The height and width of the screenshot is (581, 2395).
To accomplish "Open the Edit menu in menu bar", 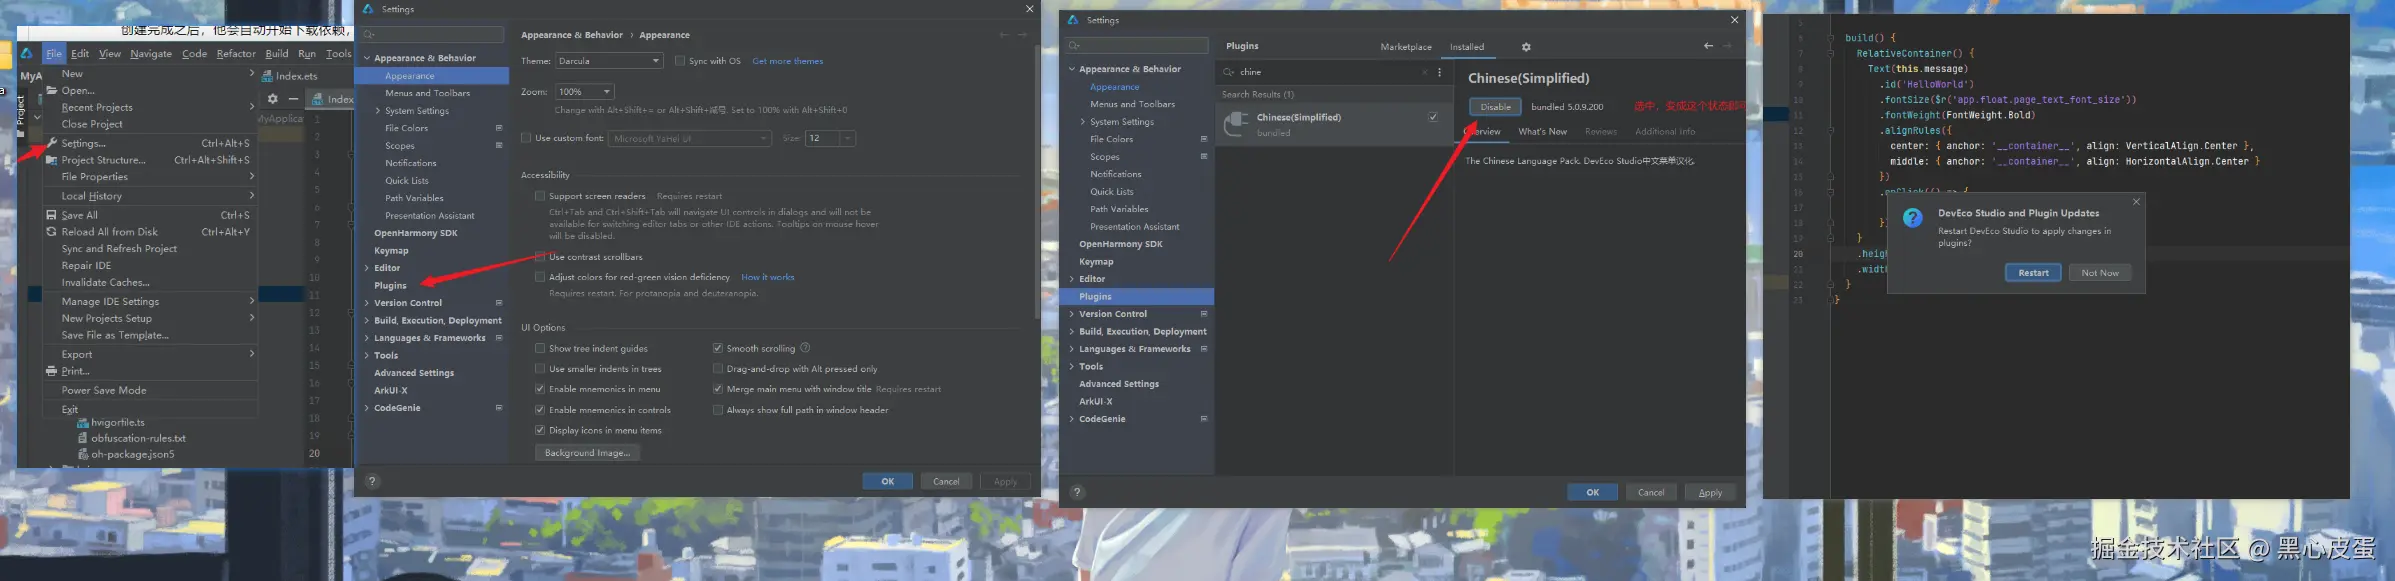I will [80, 54].
